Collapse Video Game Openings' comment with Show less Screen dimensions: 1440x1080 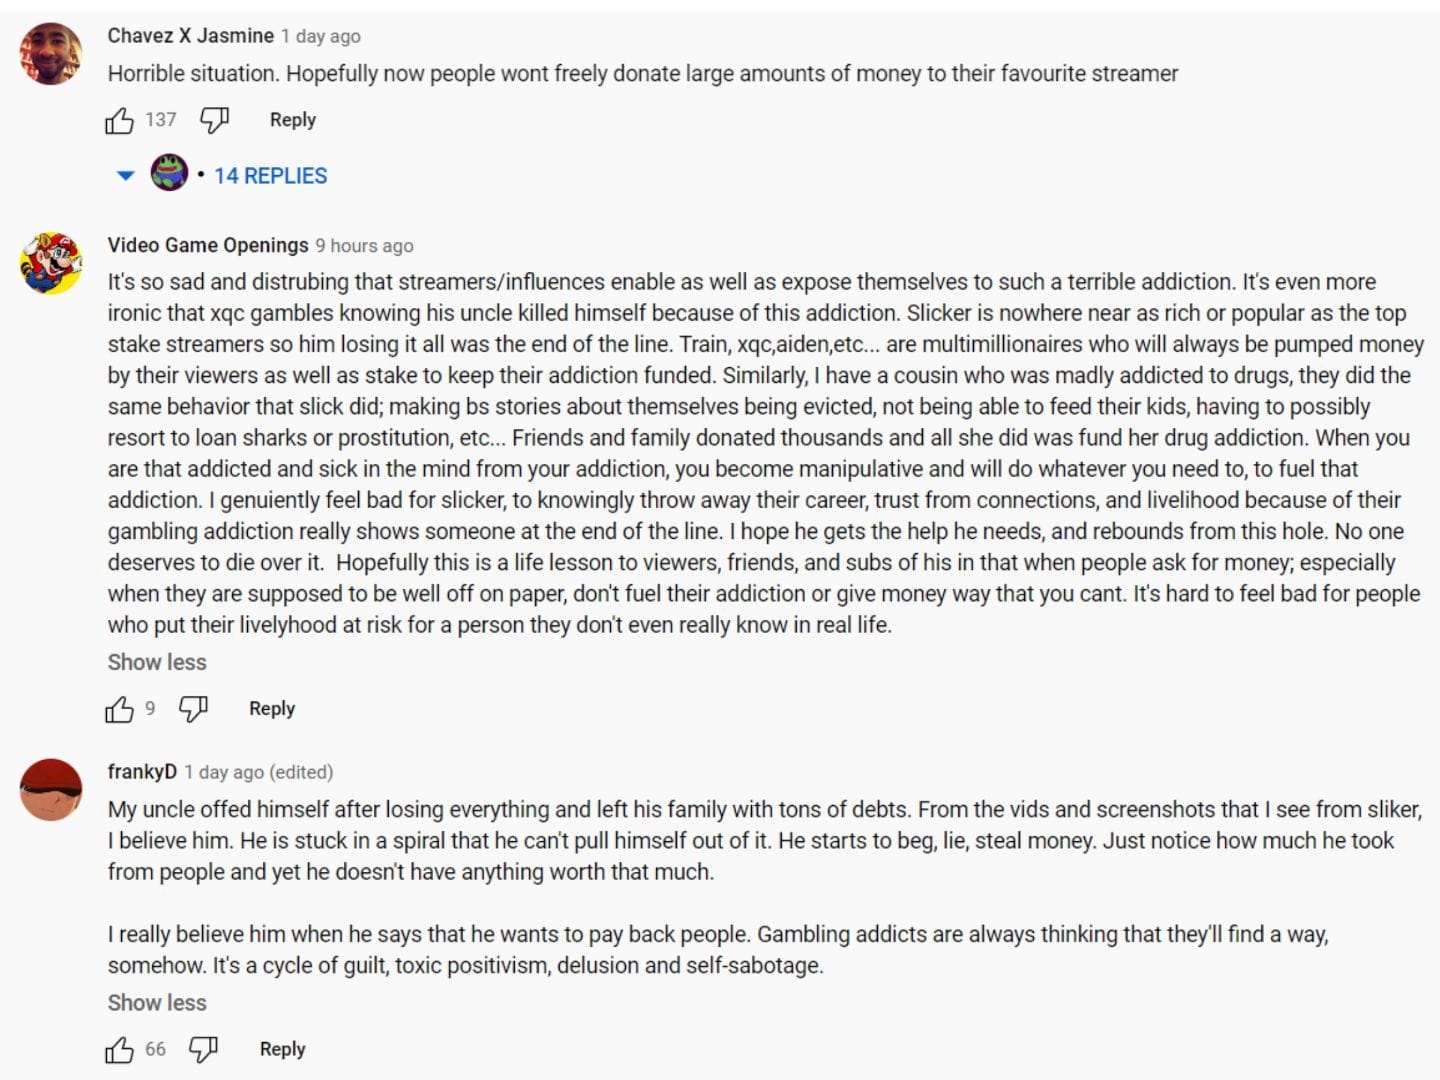(x=157, y=662)
